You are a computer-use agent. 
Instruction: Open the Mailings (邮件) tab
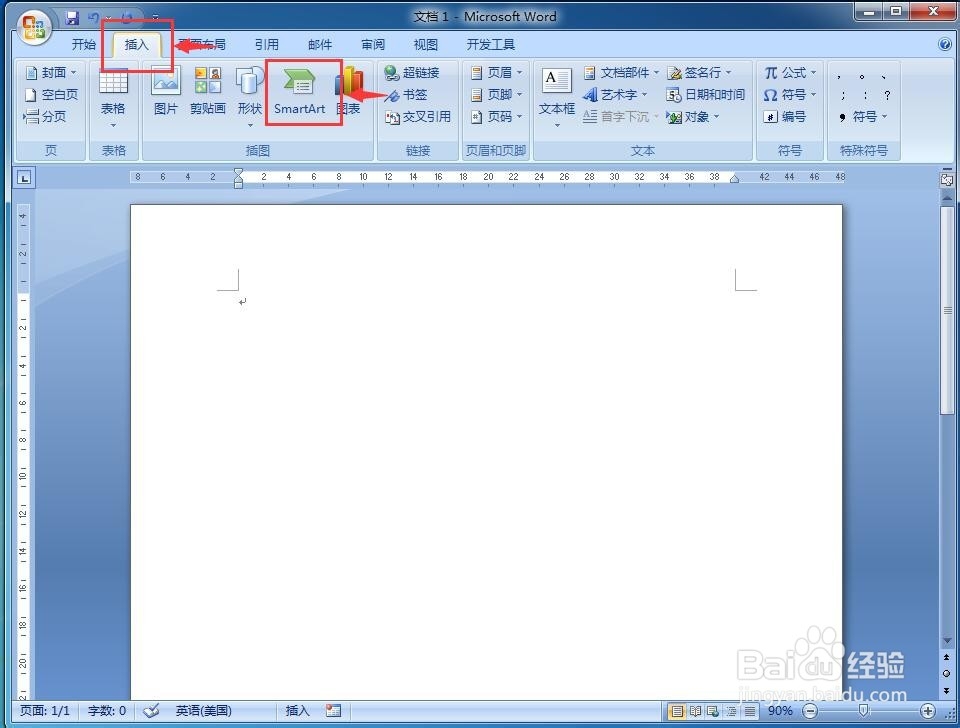coord(320,44)
